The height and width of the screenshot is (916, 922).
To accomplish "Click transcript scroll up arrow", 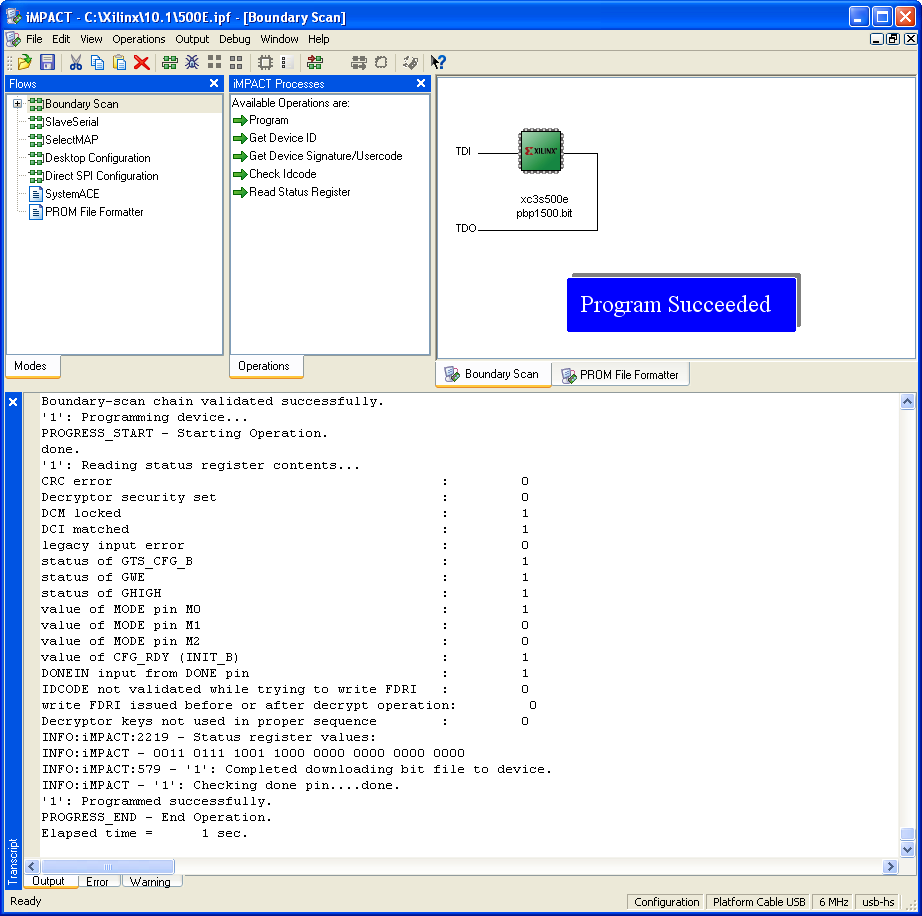I will click(907, 402).
